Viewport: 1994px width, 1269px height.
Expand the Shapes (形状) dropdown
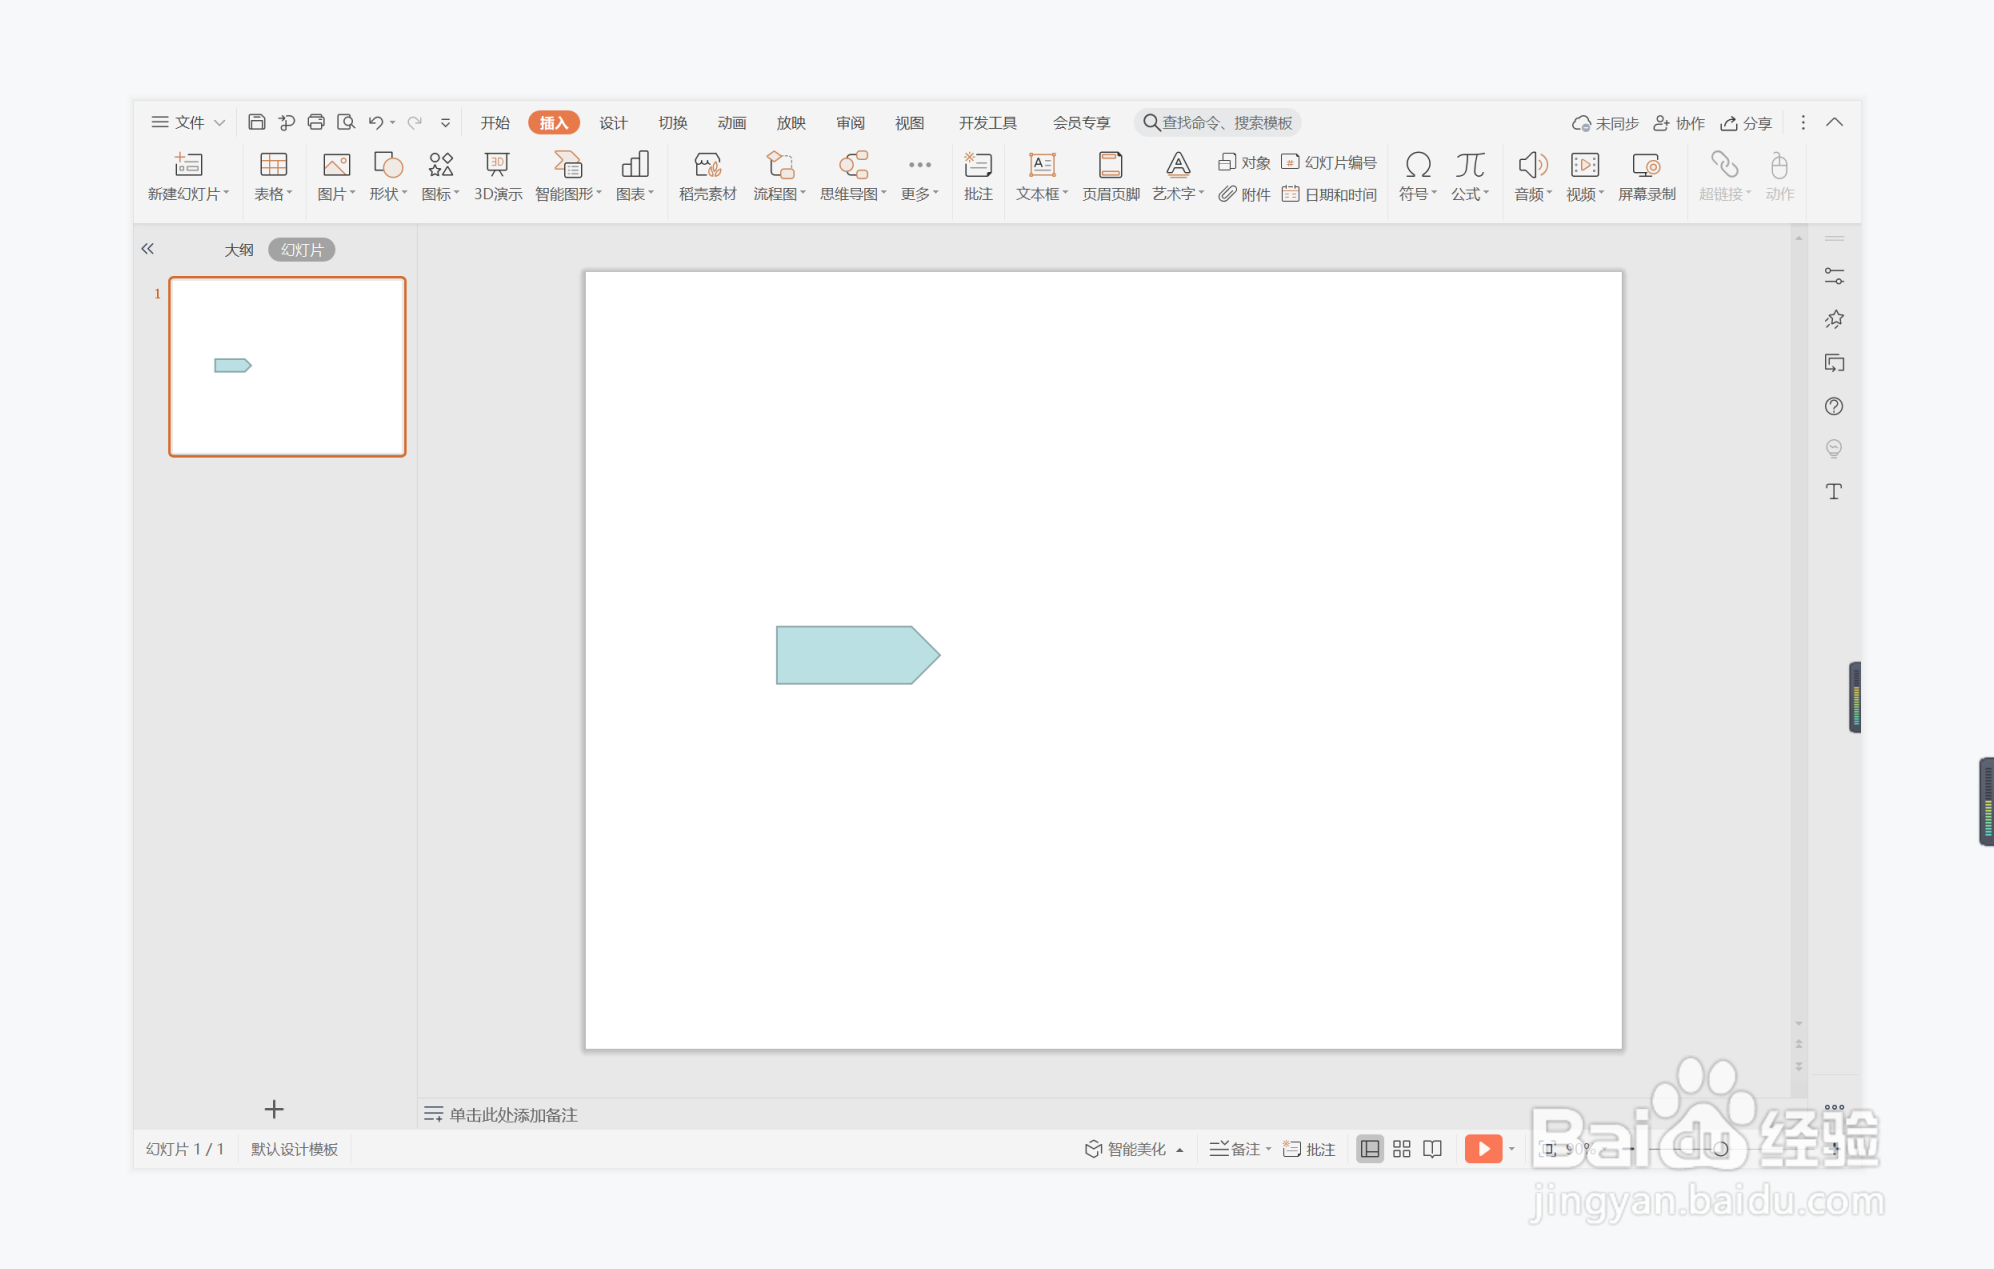click(x=387, y=194)
